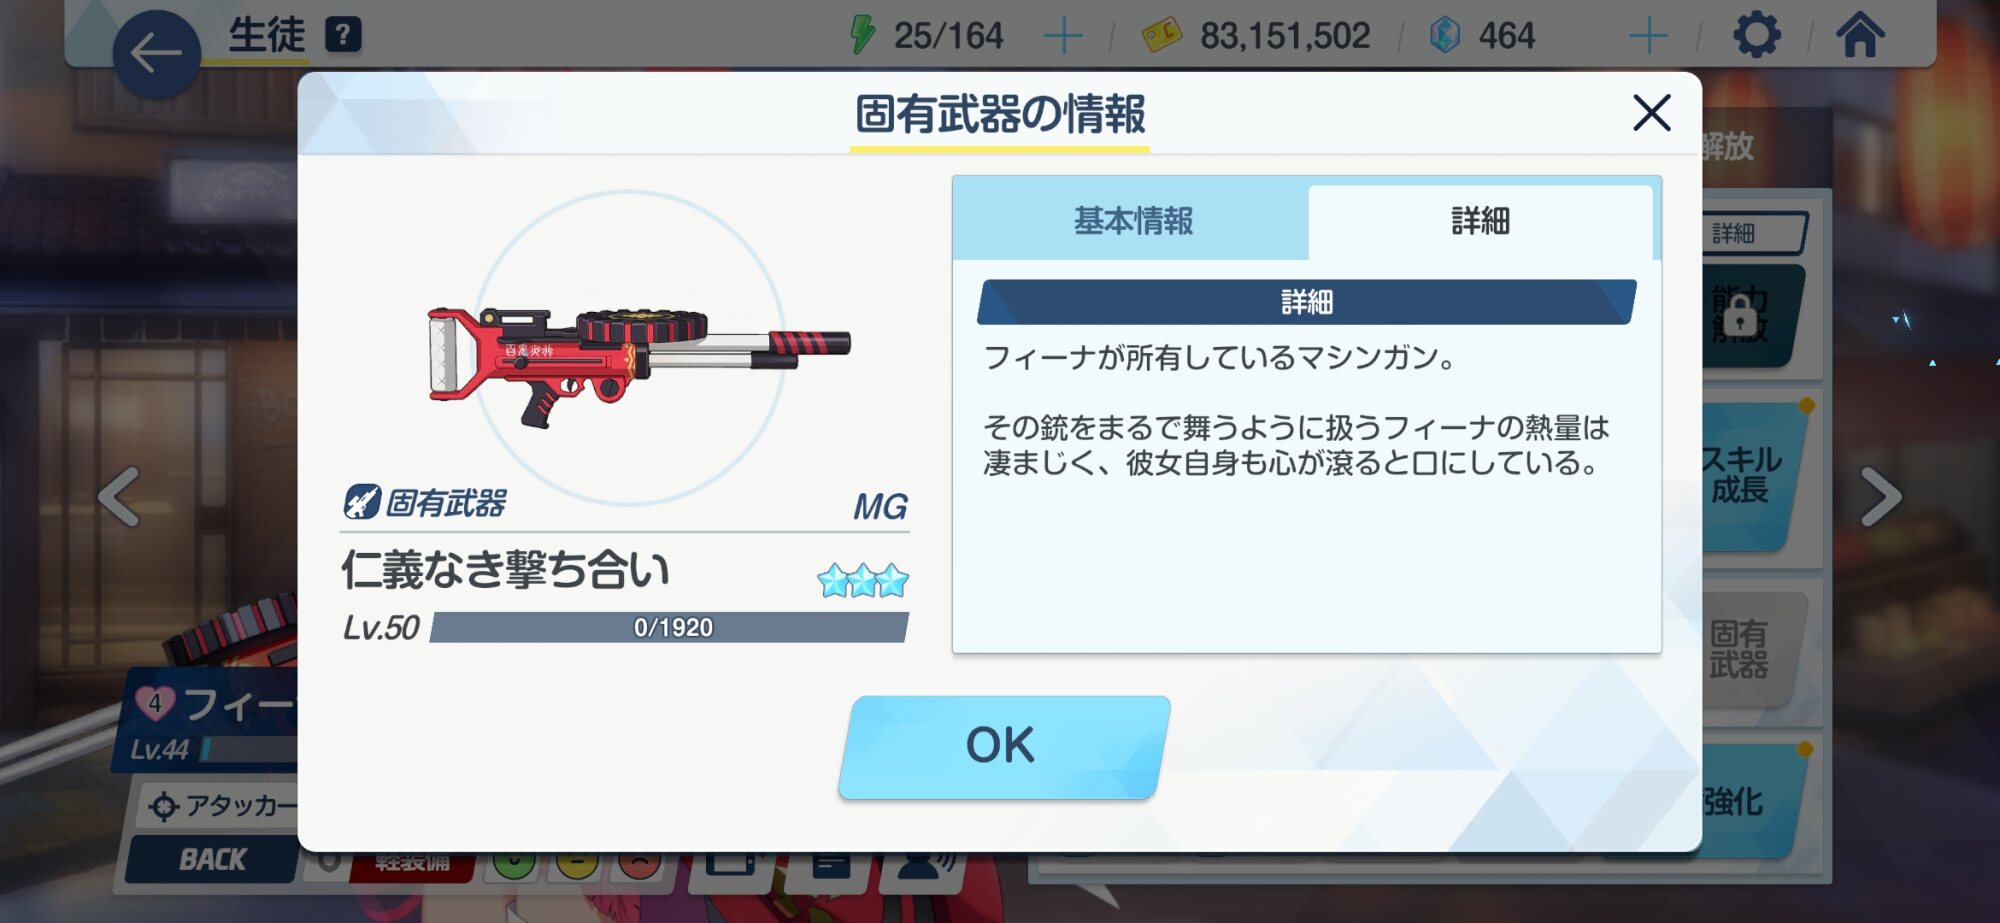The height and width of the screenshot is (923, 2000).
Task: Add energy with the plus icon
Action: point(1063,37)
